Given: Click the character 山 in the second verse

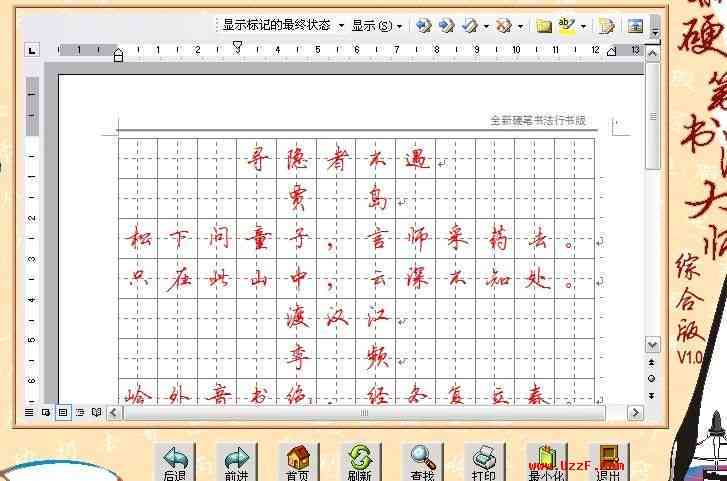Looking at the screenshot, I should point(258,279).
